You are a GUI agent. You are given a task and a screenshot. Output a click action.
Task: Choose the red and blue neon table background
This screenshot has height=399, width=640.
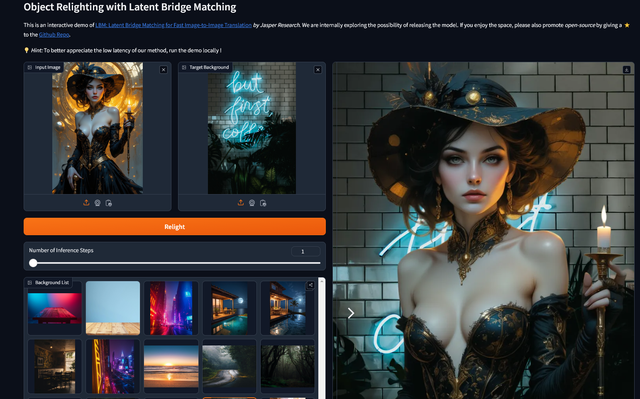(x=55, y=308)
